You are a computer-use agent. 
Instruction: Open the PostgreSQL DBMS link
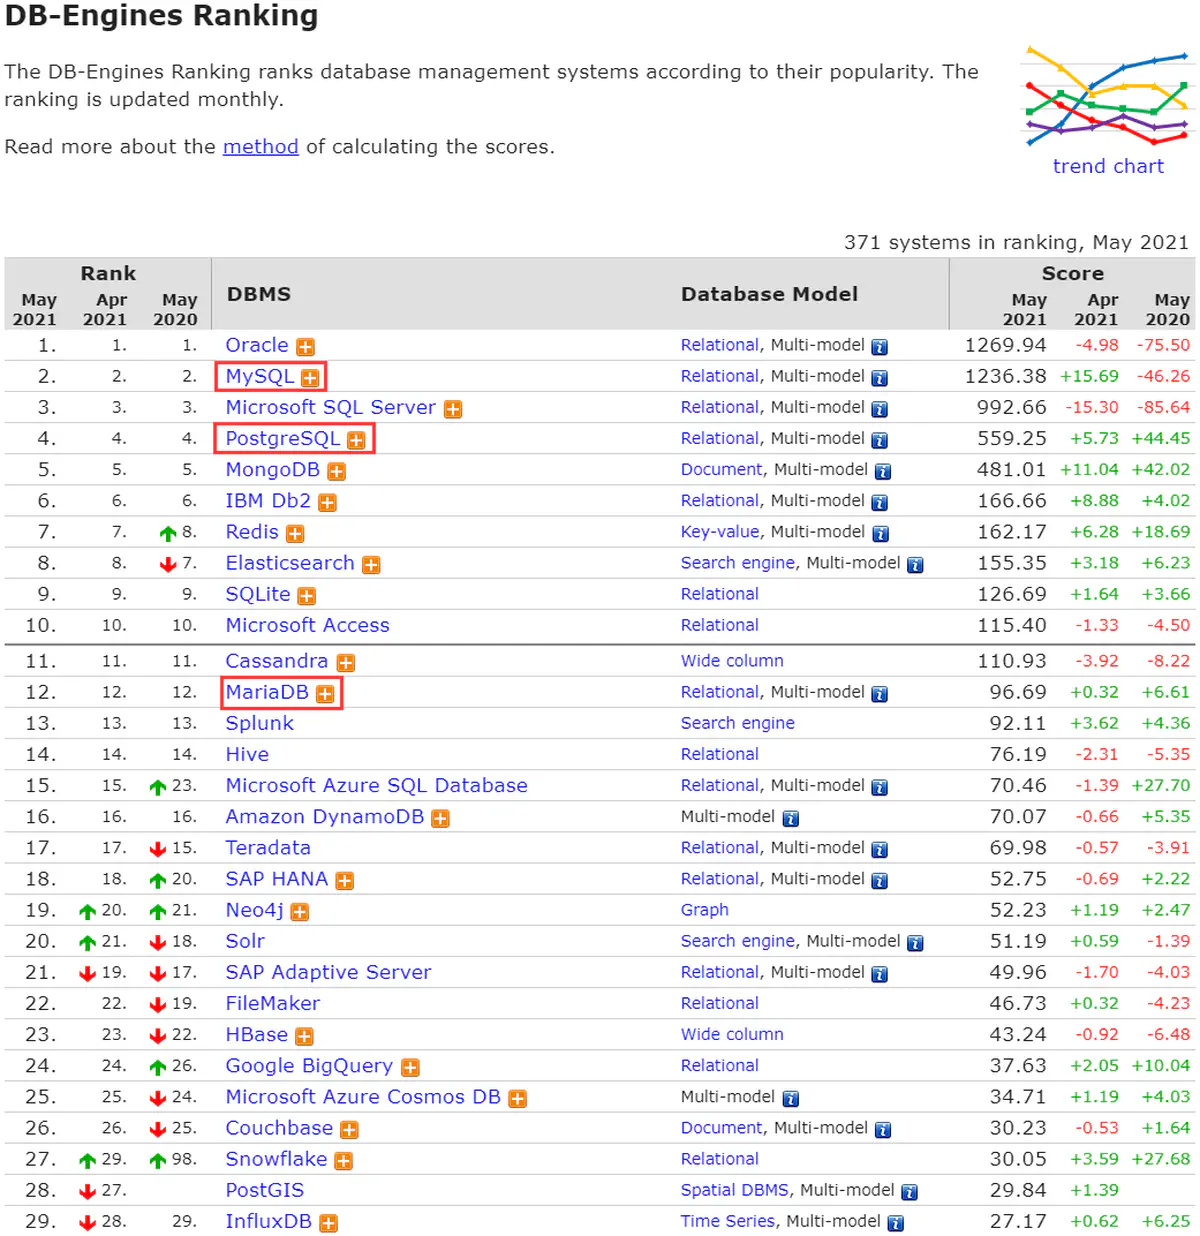(x=283, y=438)
